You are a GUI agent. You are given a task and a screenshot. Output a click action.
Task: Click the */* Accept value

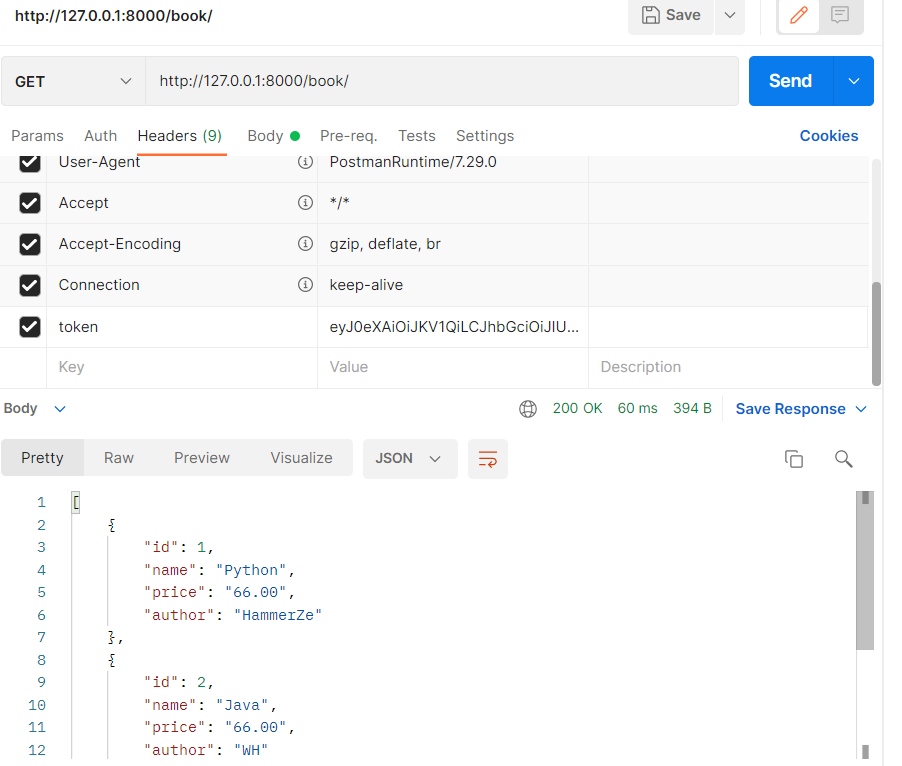coord(339,202)
